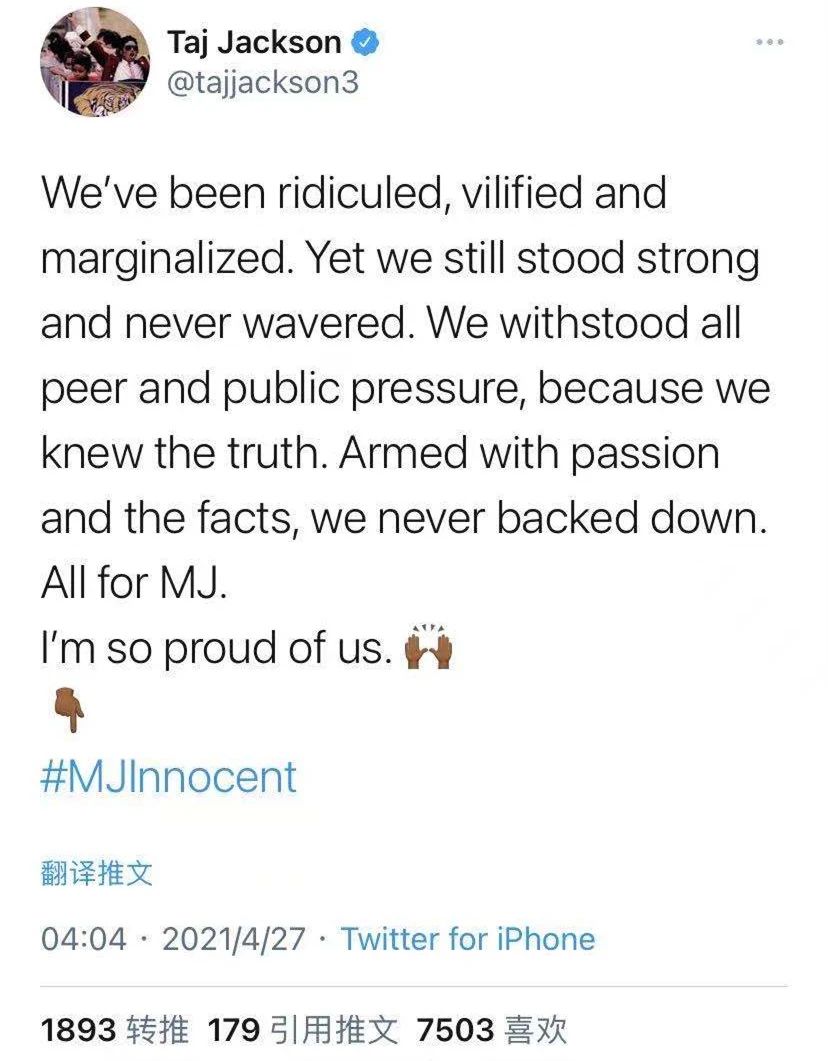Click the "I'm so proud of us." text
Screen dimensions: 828x1061
[x=214, y=649]
